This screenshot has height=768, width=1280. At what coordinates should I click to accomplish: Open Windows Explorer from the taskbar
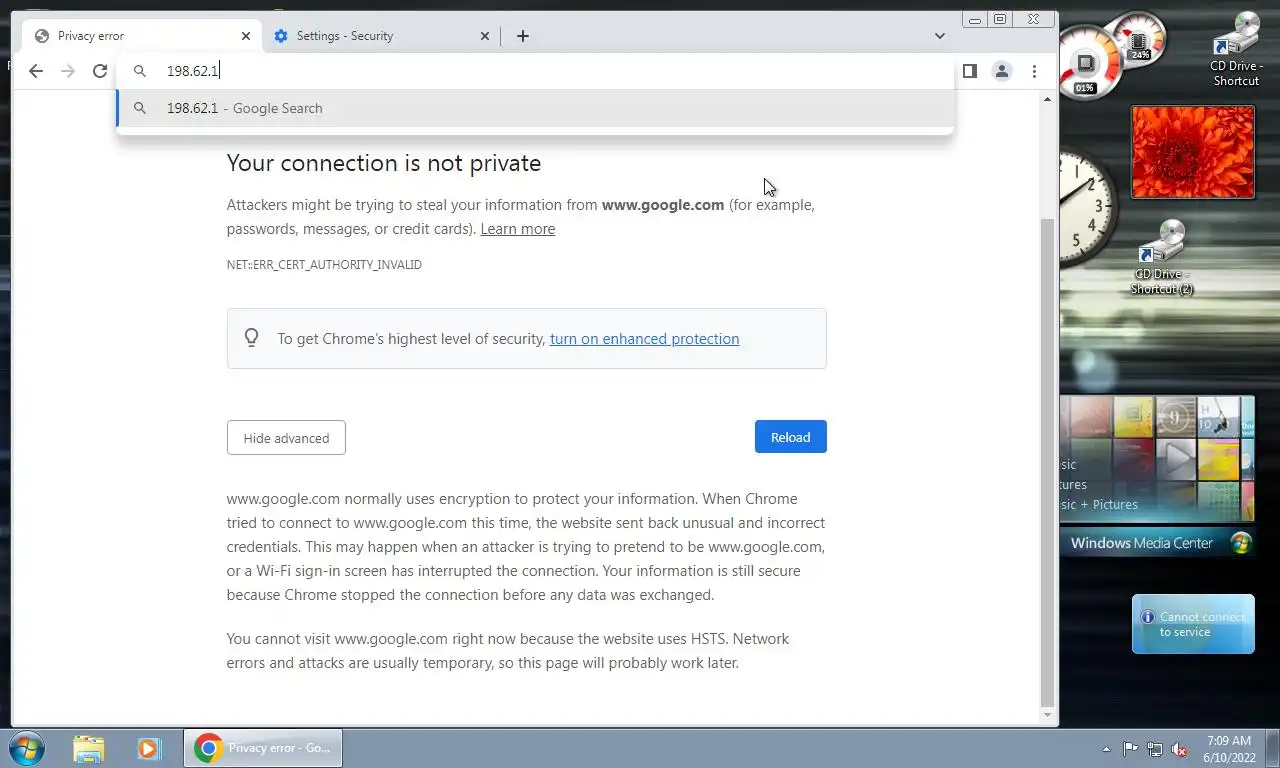pyautogui.click(x=88, y=748)
